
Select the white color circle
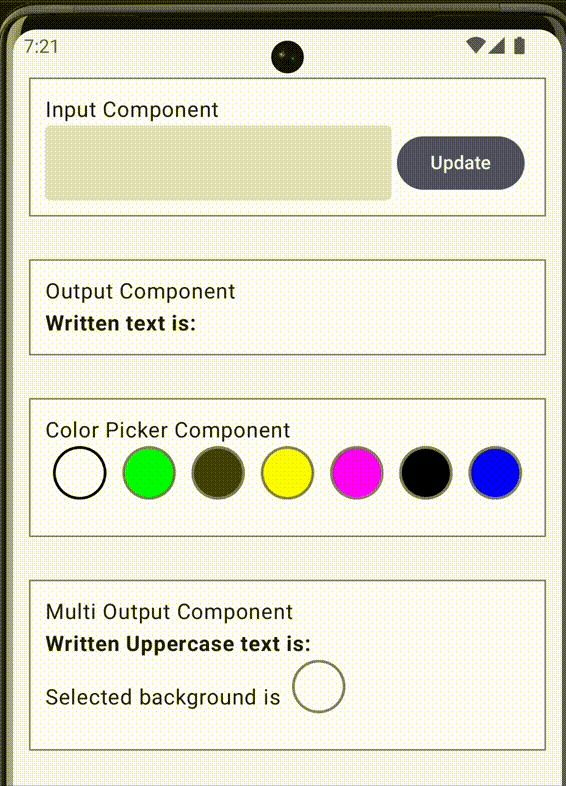[x=80, y=473]
